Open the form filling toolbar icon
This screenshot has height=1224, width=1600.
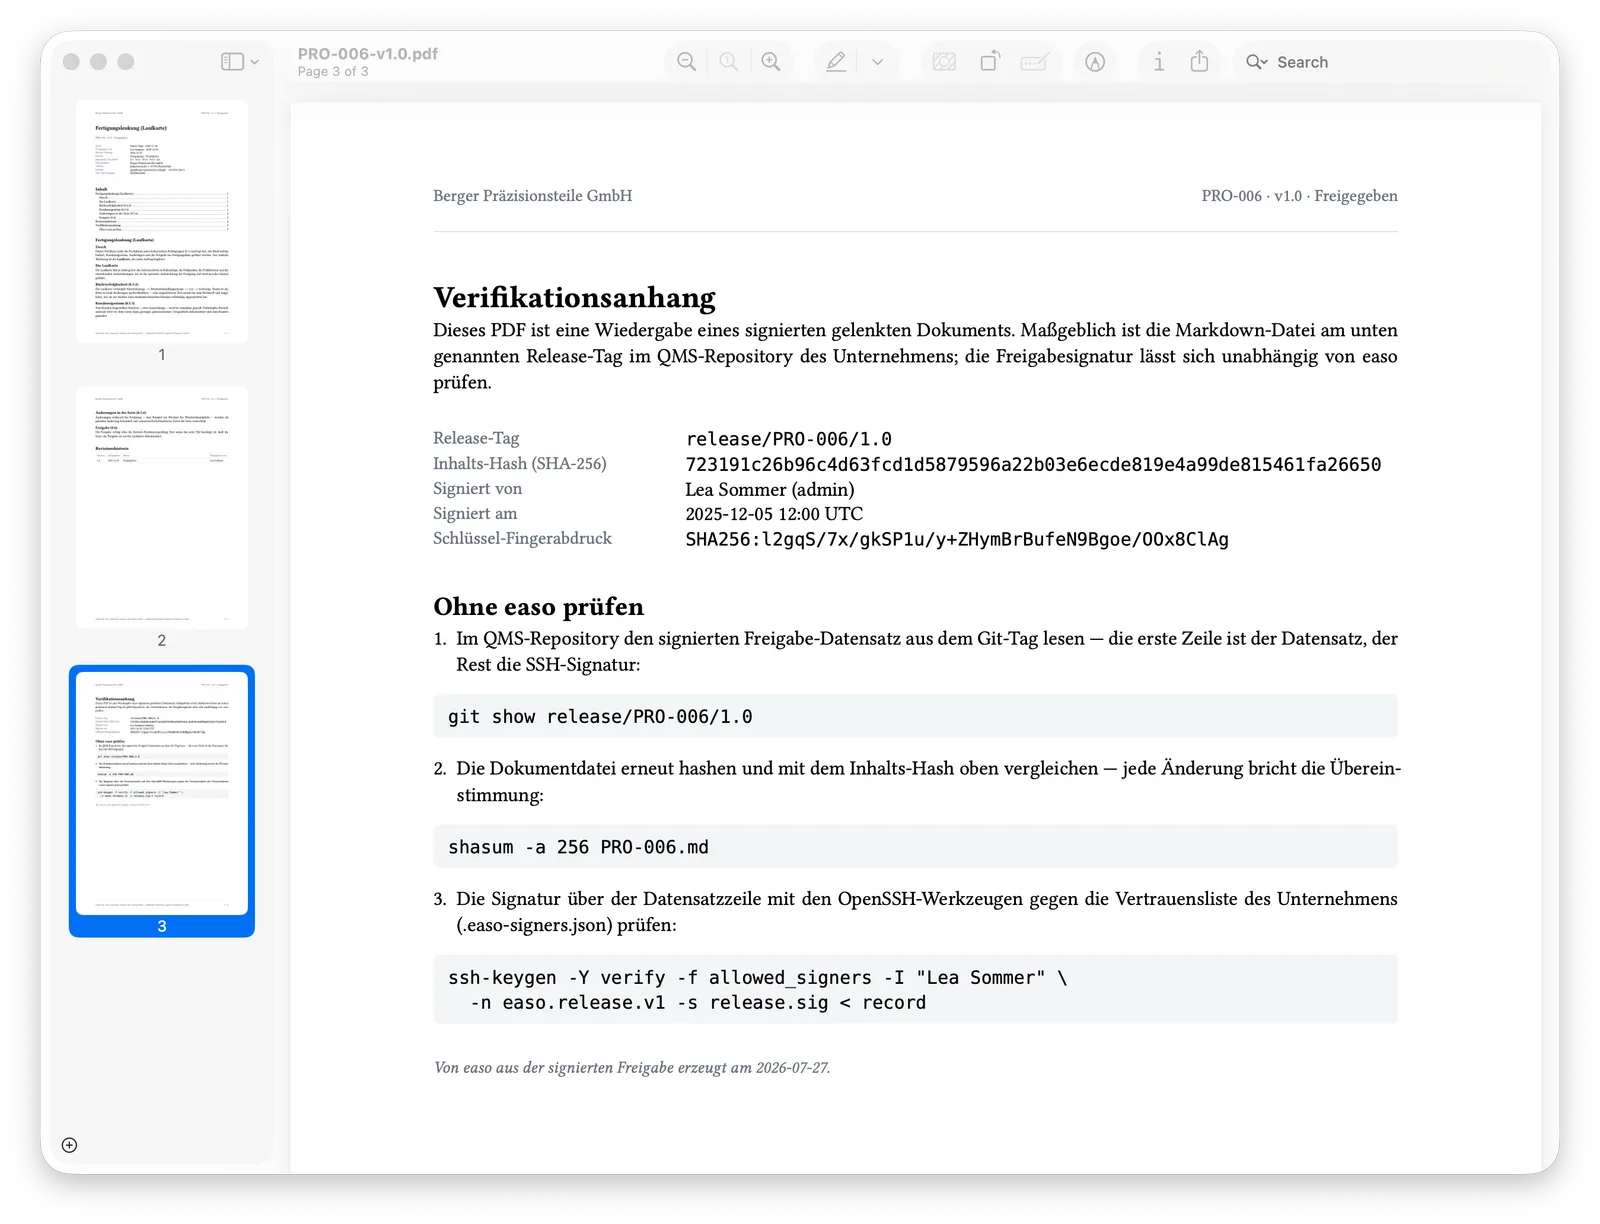coord(1034,62)
